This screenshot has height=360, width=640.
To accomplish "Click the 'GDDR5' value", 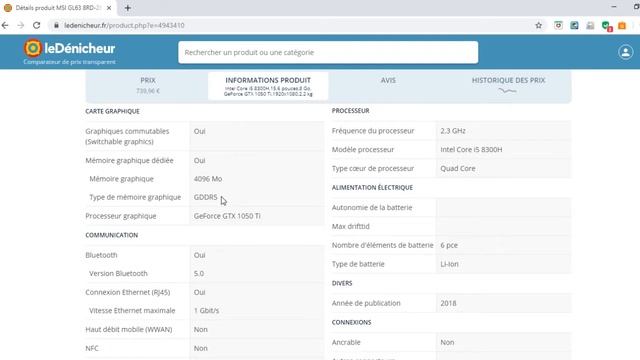I will (205, 197).
